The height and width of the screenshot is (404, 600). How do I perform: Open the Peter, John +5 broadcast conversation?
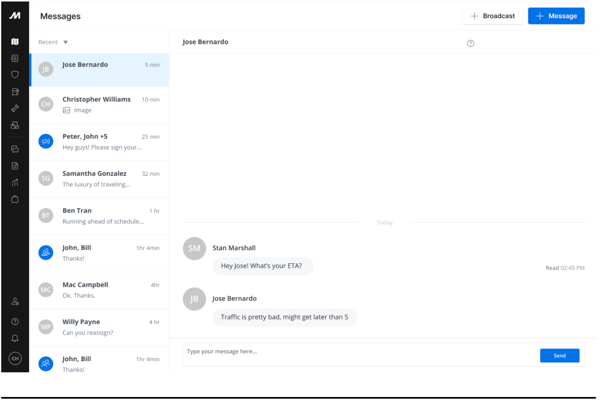pyautogui.click(x=99, y=142)
